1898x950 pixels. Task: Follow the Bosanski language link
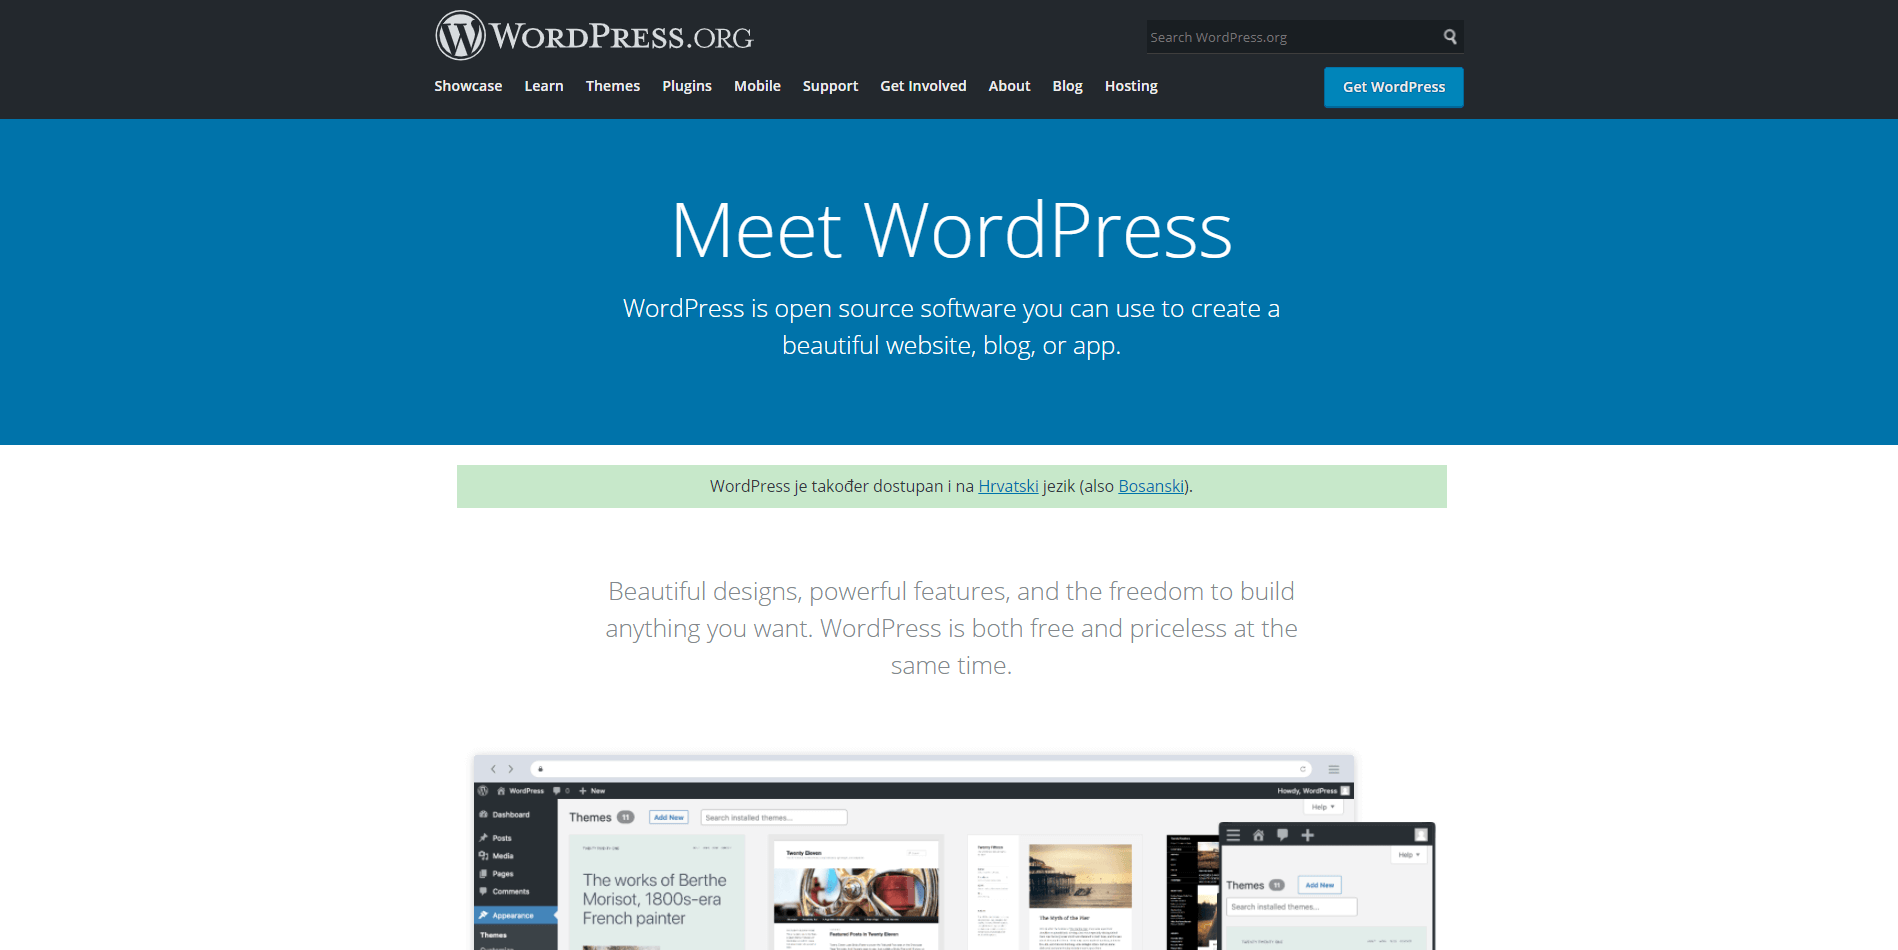point(1151,486)
